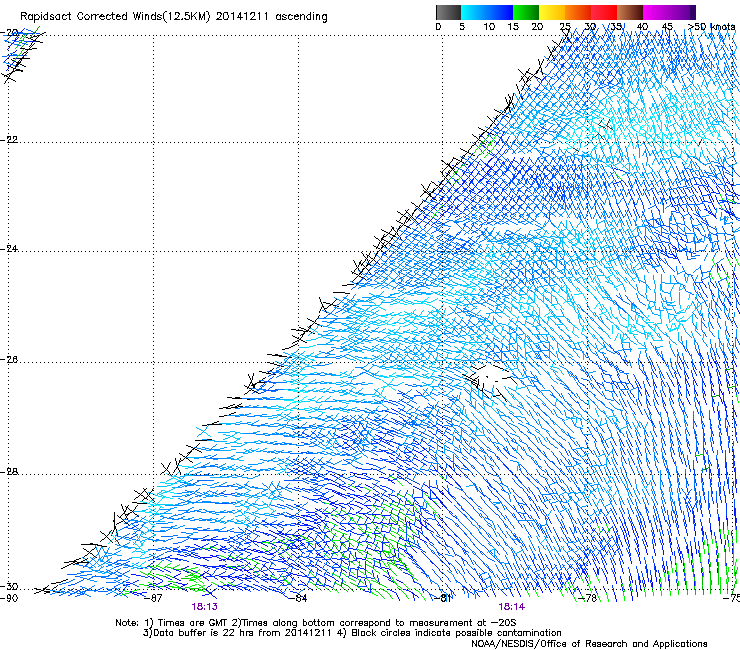Click the '-81' longitude axis label

(443, 598)
